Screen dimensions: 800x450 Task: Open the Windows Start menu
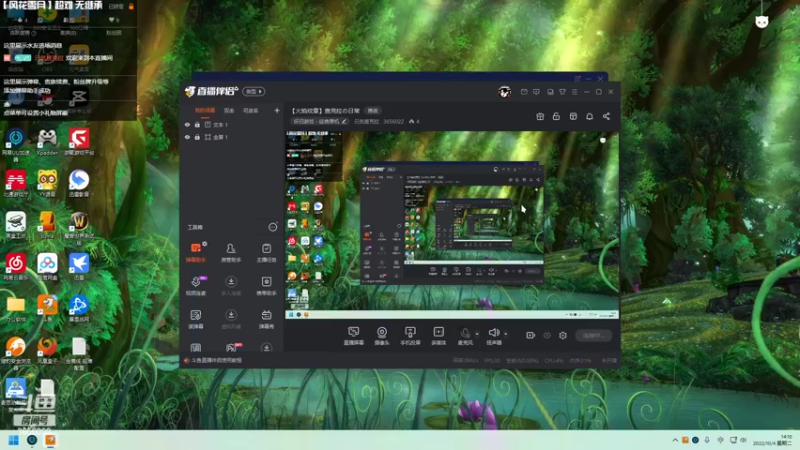(x=14, y=440)
